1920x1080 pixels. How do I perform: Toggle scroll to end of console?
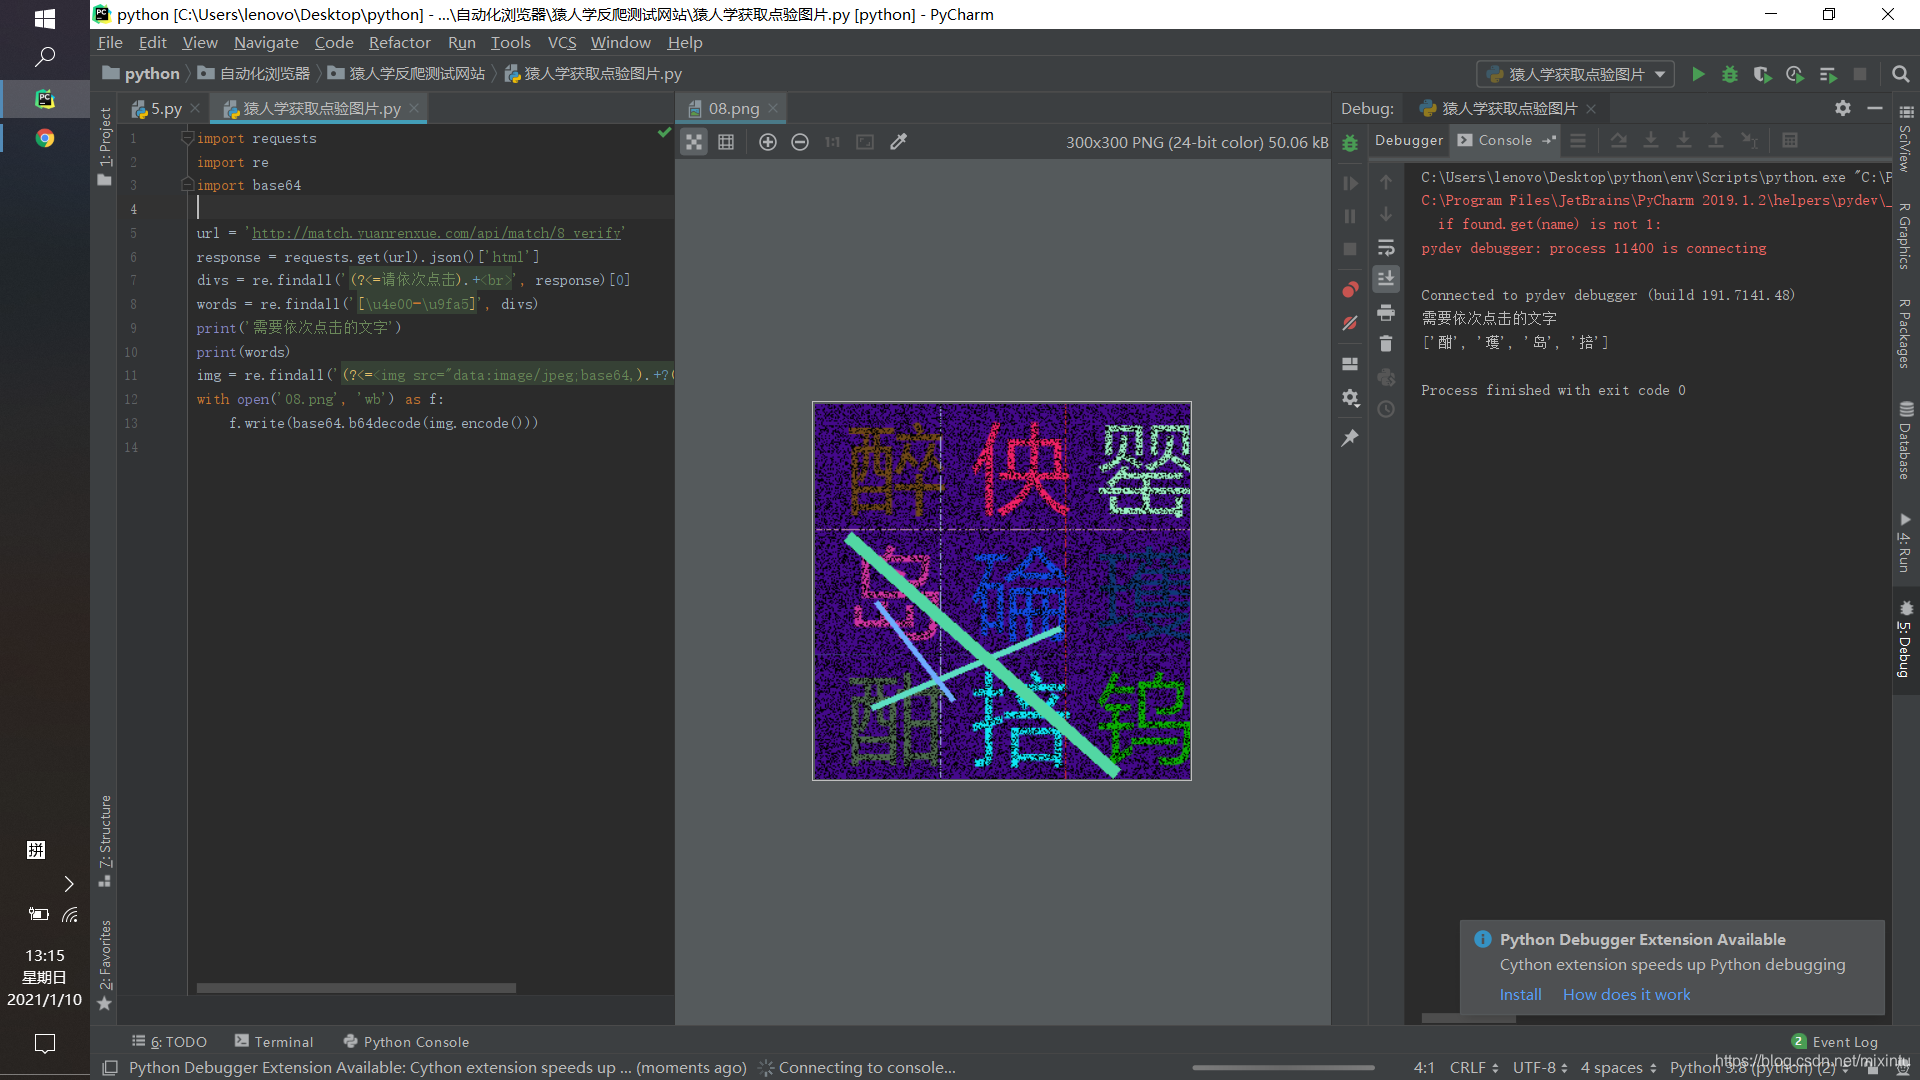coord(1386,279)
